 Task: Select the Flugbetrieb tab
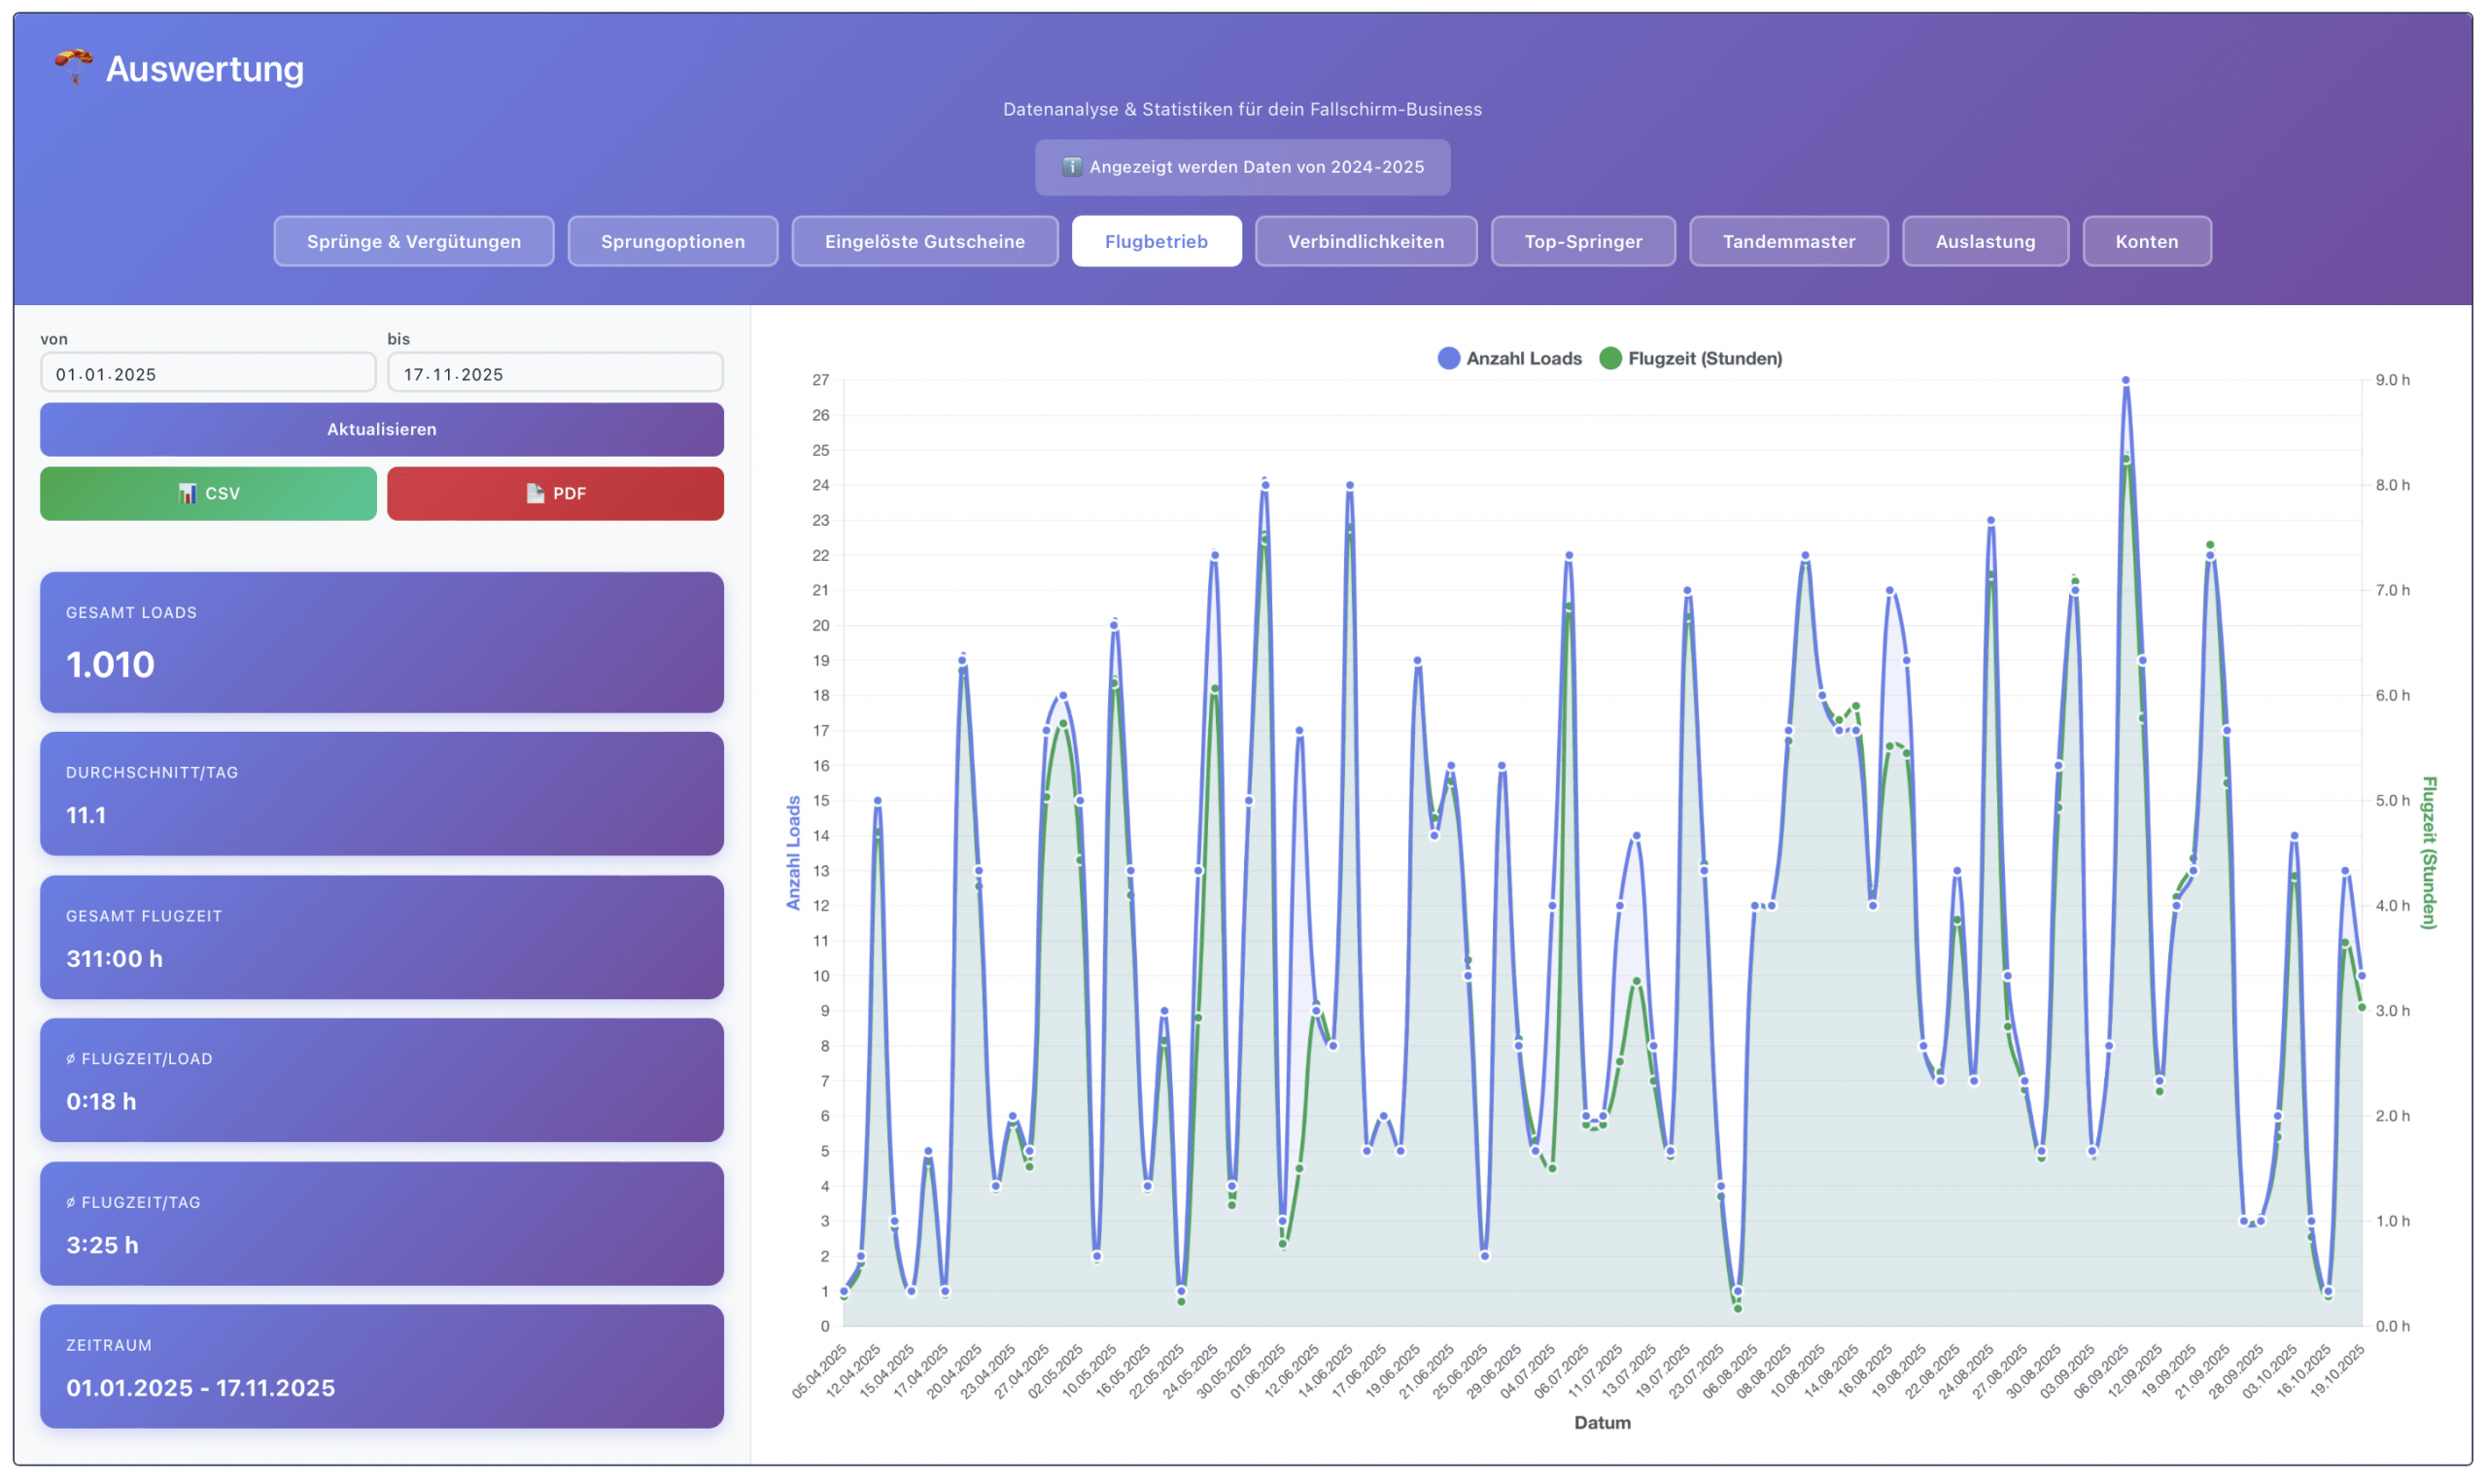(x=1156, y=241)
